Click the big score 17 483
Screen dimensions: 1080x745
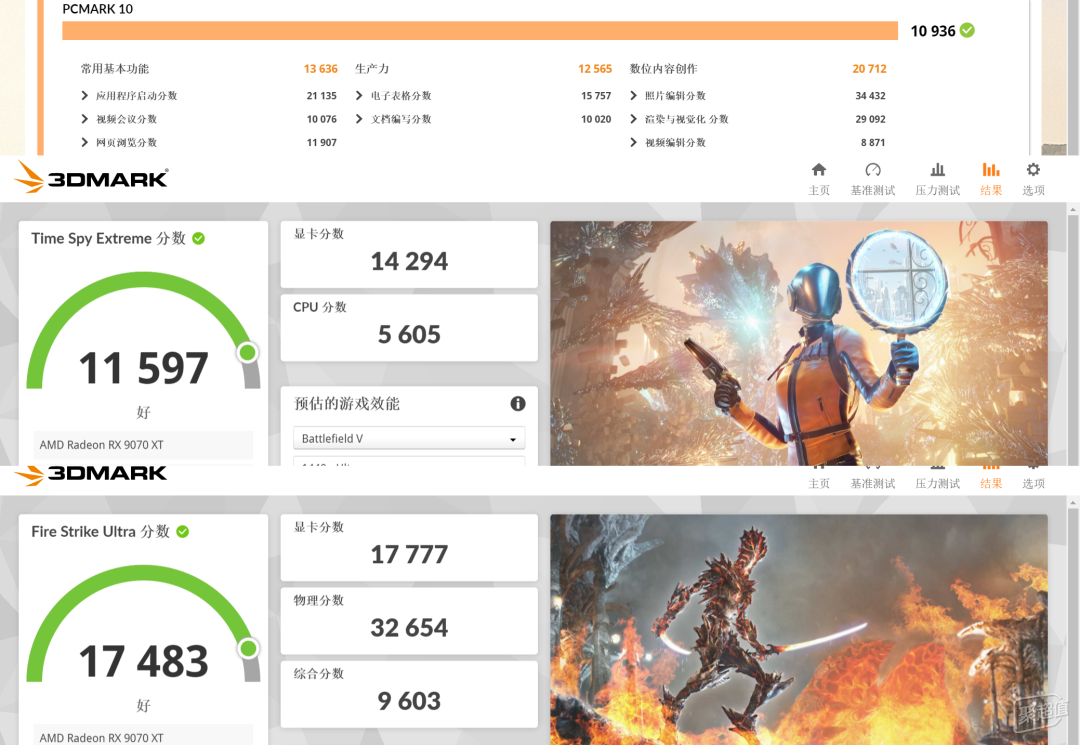(x=143, y=661)
